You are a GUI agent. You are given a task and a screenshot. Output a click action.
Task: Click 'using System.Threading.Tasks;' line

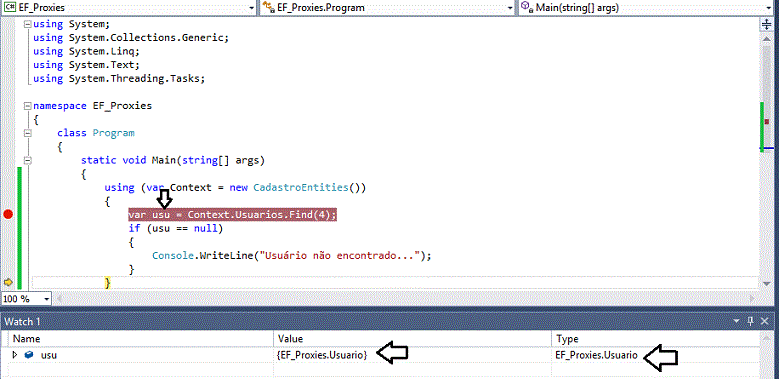[119, 78]
